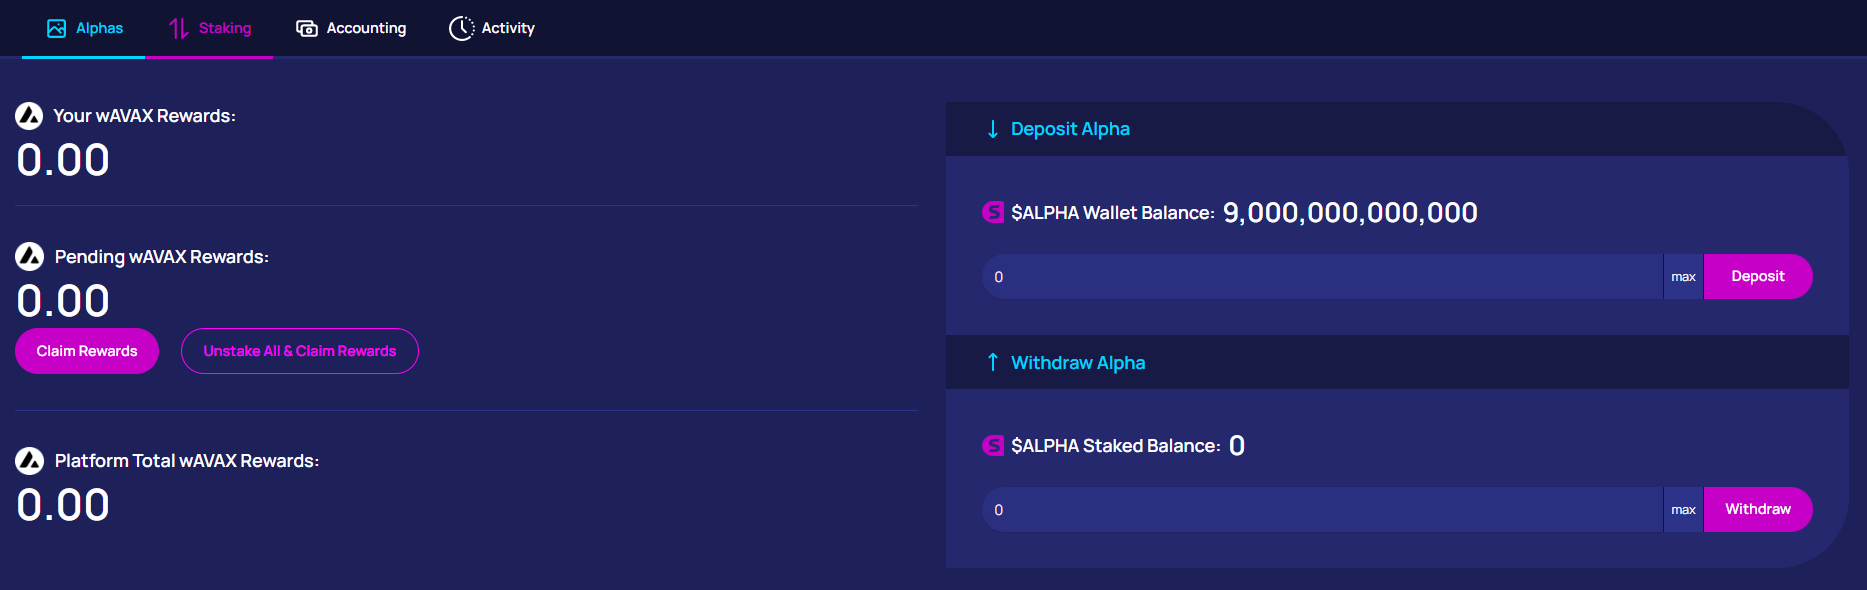Click the Withdraw button

1758,509
